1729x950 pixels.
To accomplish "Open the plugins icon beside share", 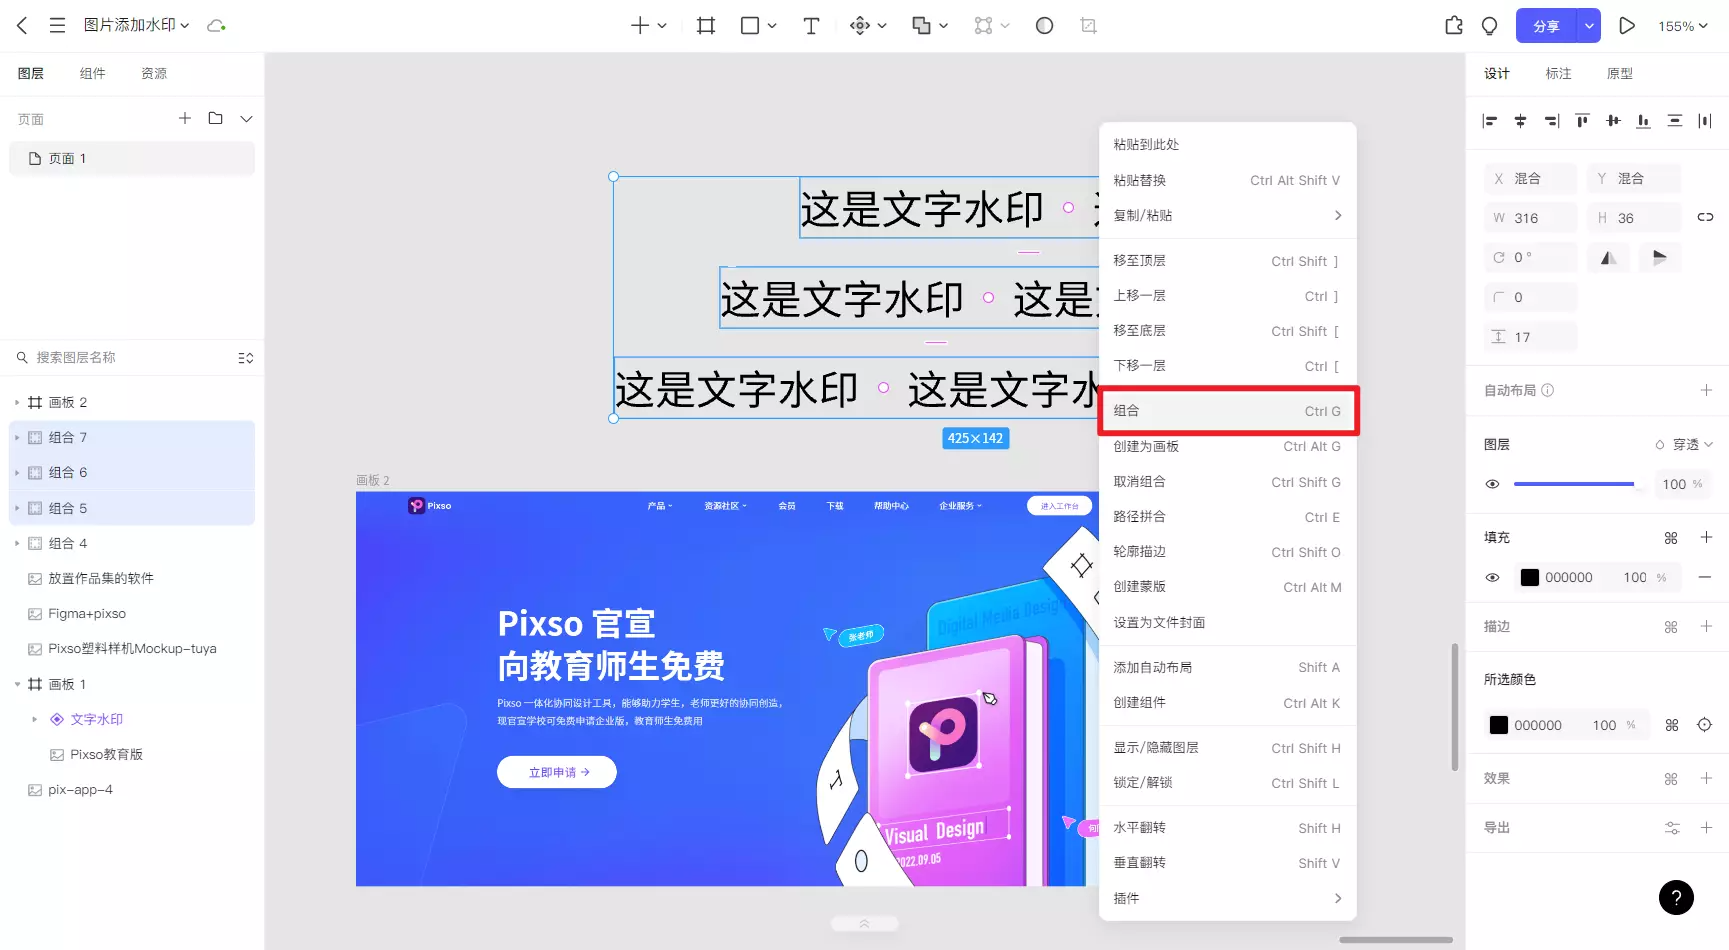I will (x=1454, y=25).
